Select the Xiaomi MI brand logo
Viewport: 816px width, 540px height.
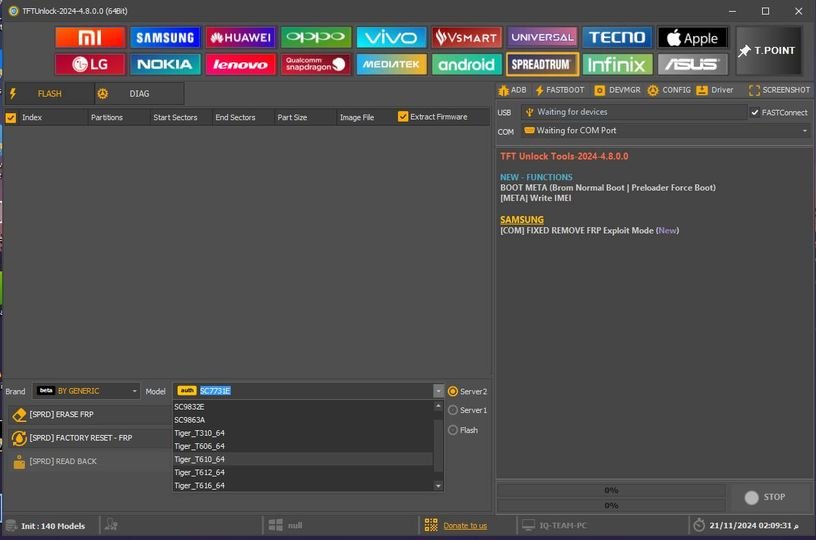point(90,37)
